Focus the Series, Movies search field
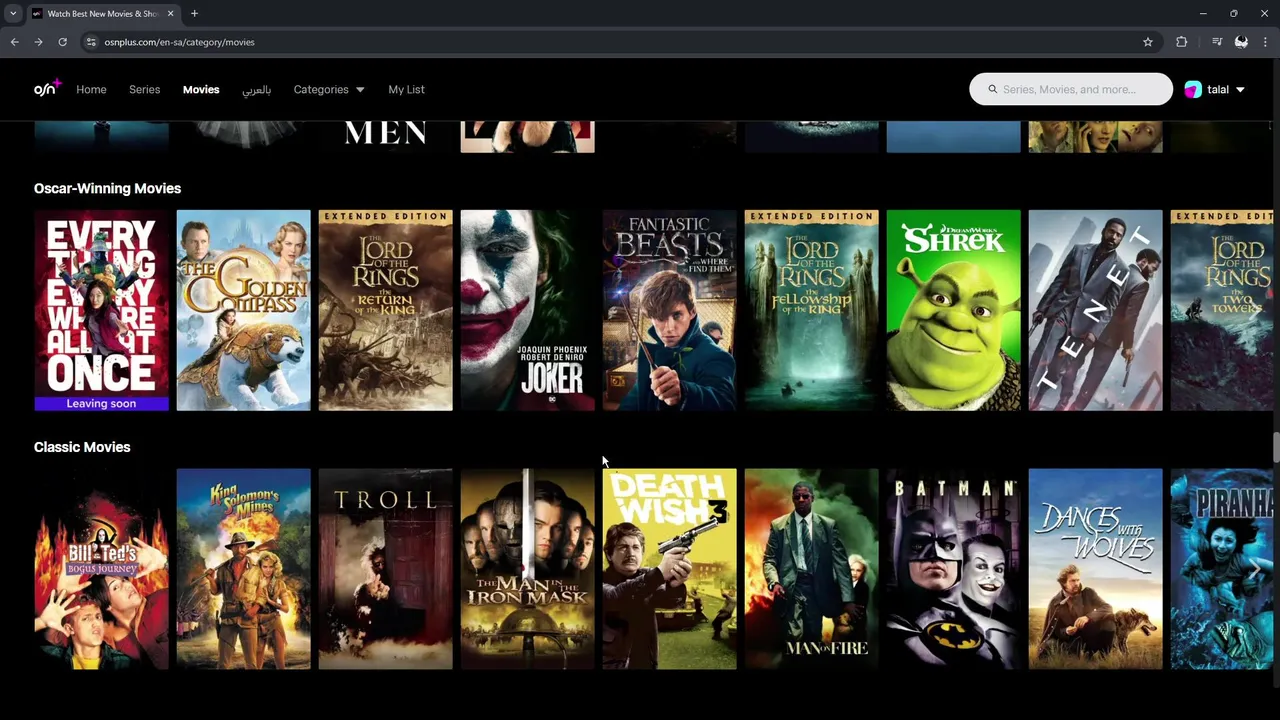 pyautogui.click(x=1071, y=89)
